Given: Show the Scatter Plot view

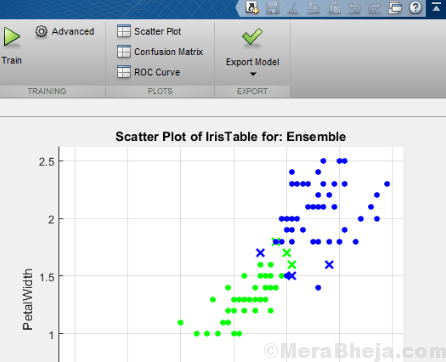Looking at the screenshot, I should 149,31.
